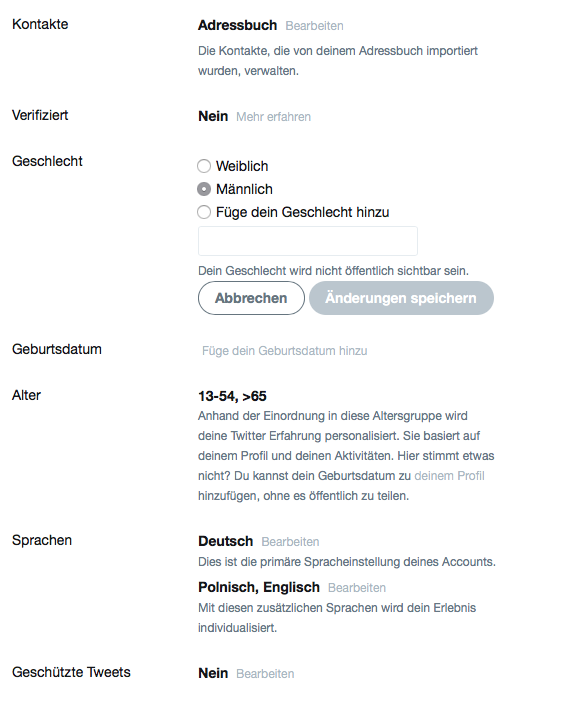This screenshot has width=584, height=703.
Task: Click the bold Adressbuch heading
Action: [x=238, y=25]
